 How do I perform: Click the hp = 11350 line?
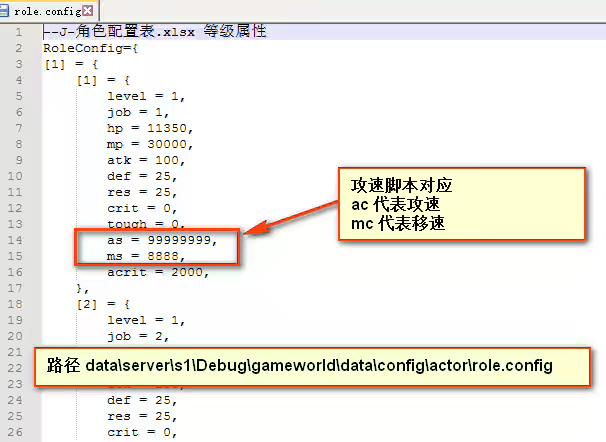click(x=150, y=128)
